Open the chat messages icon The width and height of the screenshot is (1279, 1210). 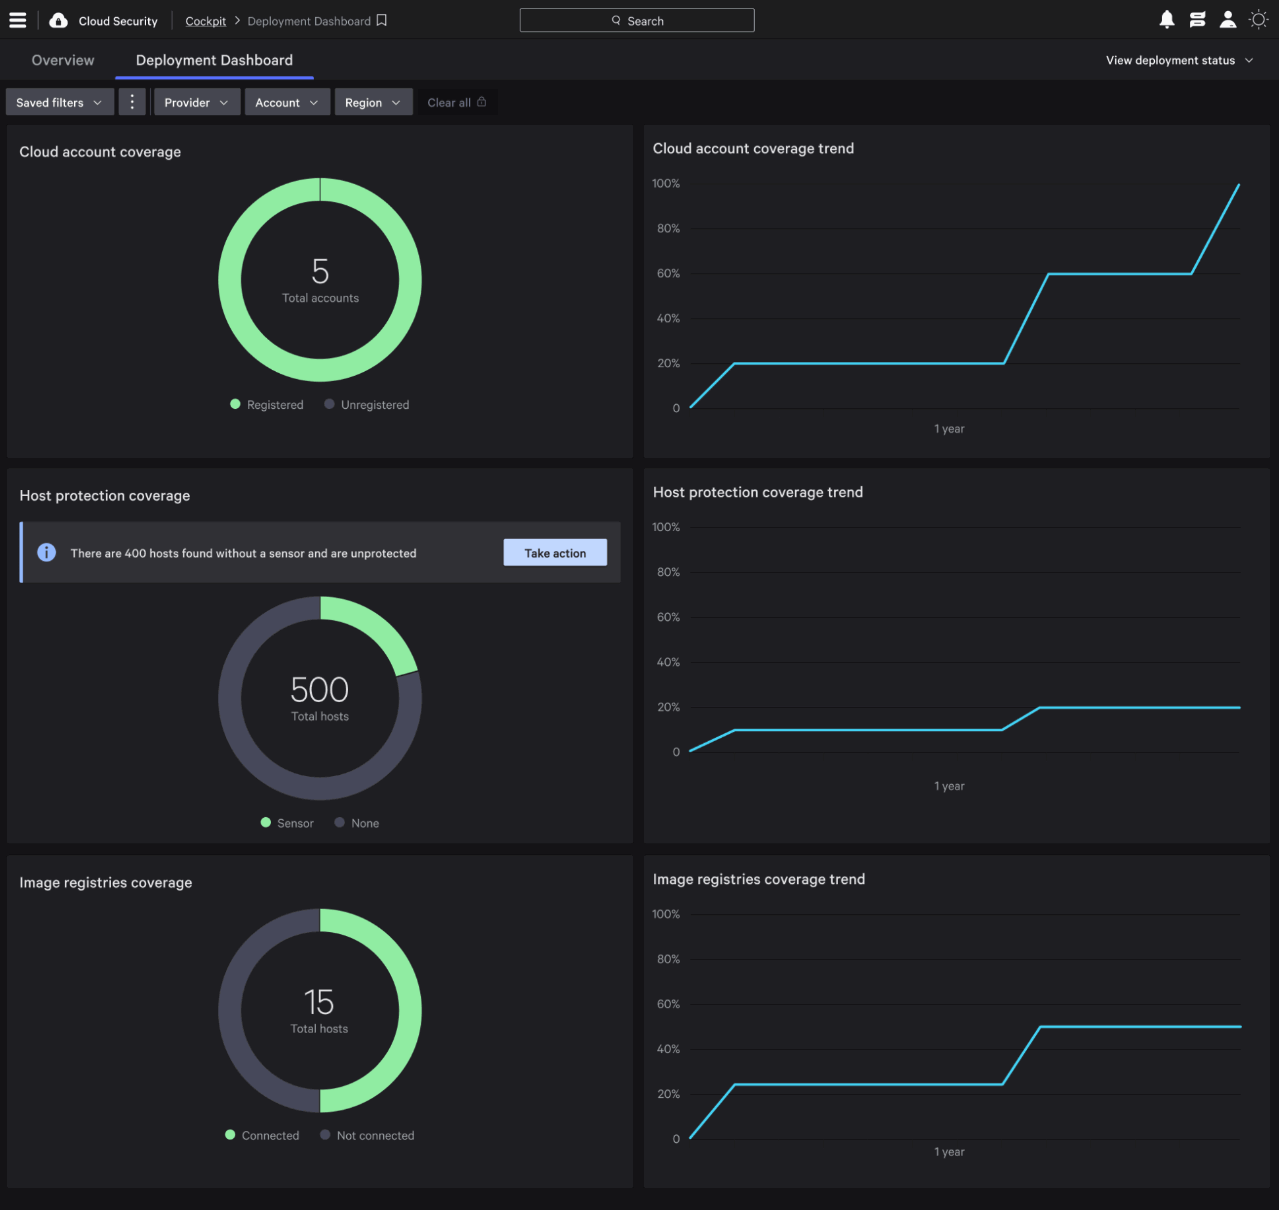point(1197,19)
